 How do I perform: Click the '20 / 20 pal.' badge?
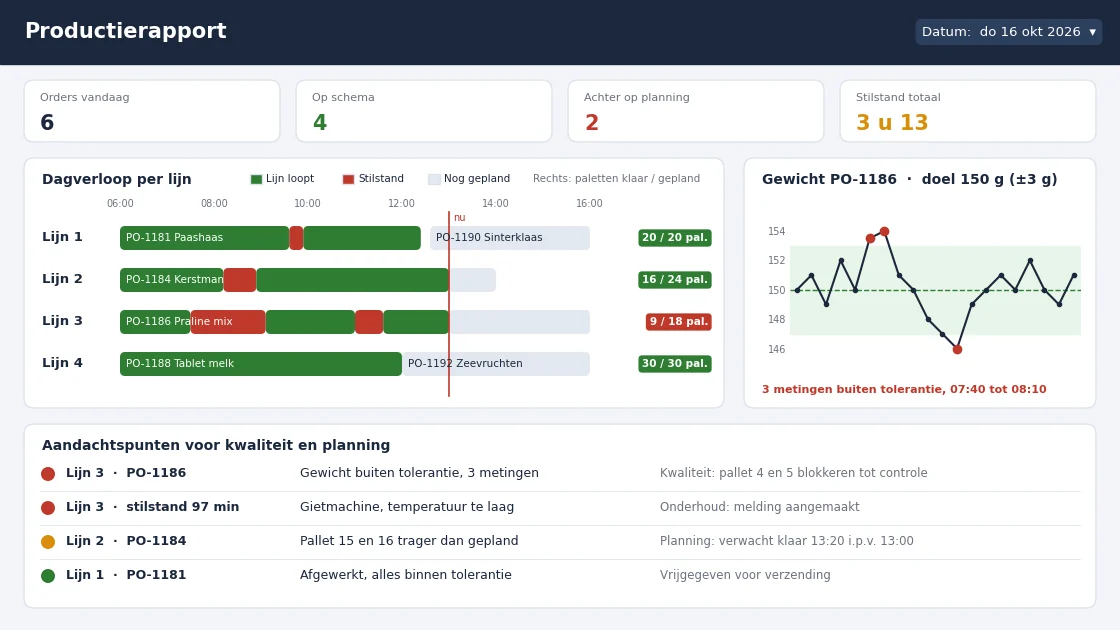[675, 238]
